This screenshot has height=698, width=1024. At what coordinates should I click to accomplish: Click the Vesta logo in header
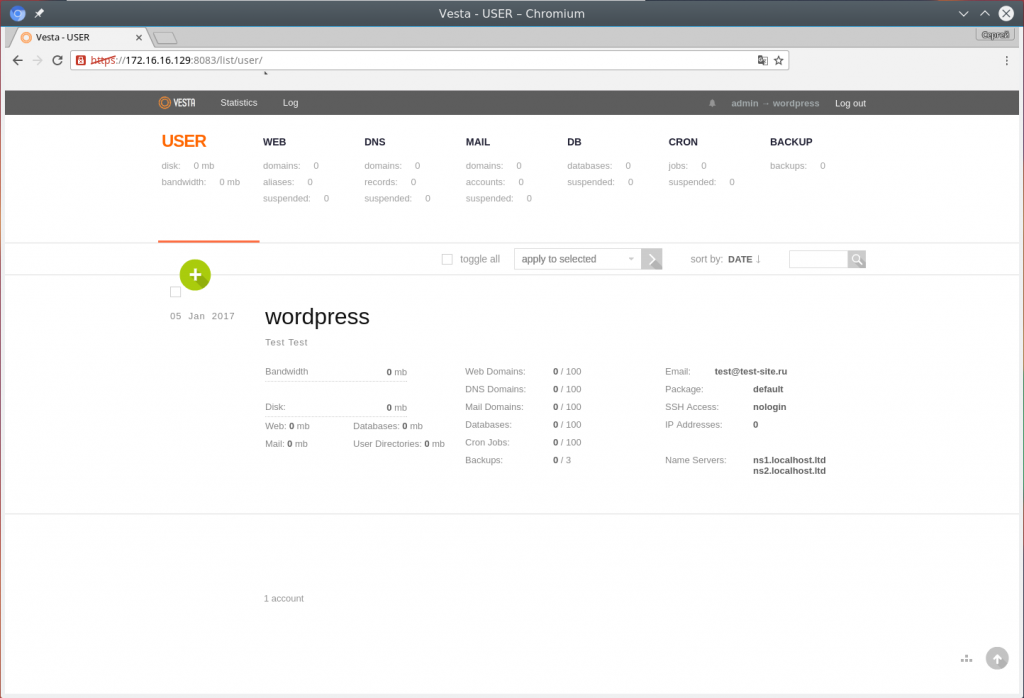177,103
